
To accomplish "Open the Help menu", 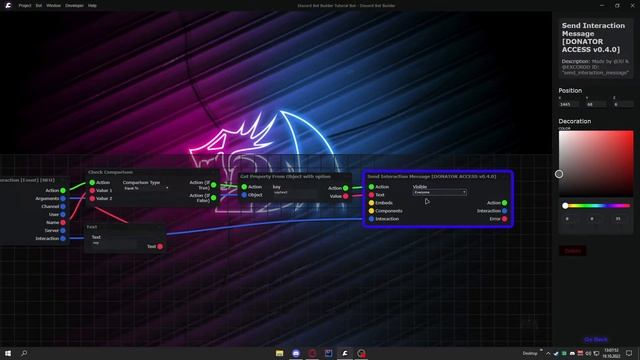I will click(92, 6).
